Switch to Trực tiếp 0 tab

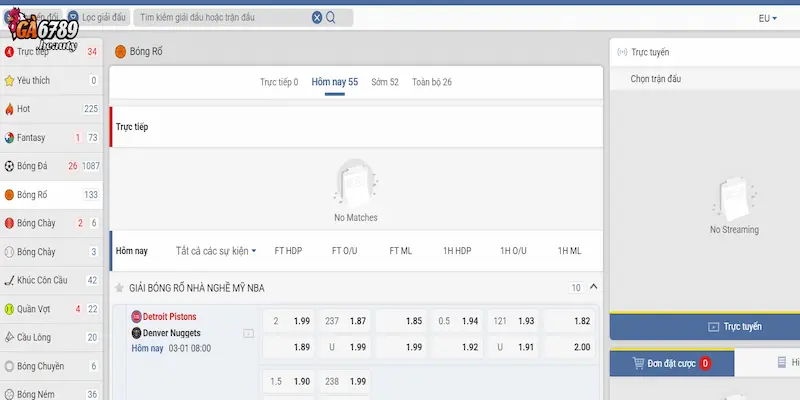[x=279, y=82]
